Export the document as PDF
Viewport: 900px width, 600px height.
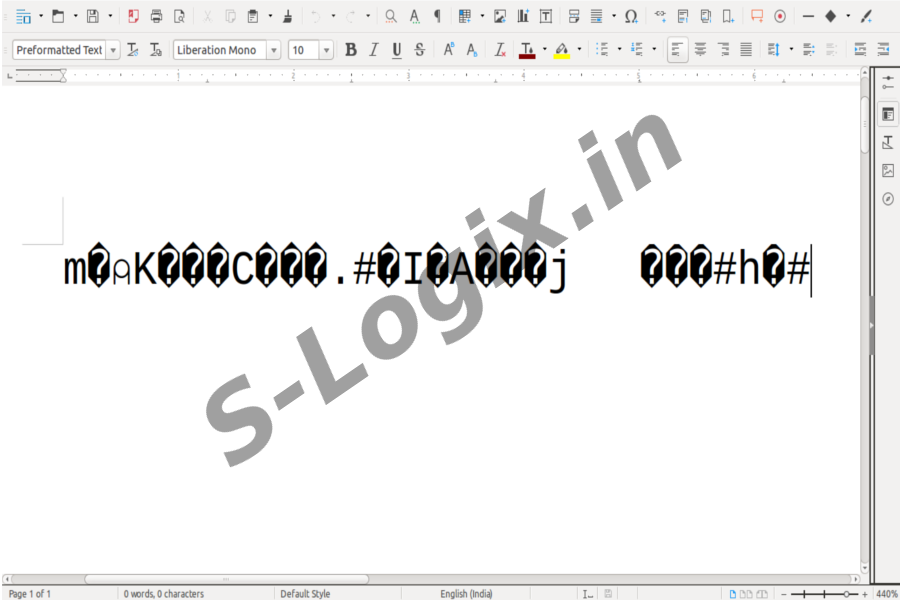pyautogui.click(x=133, y=16)
